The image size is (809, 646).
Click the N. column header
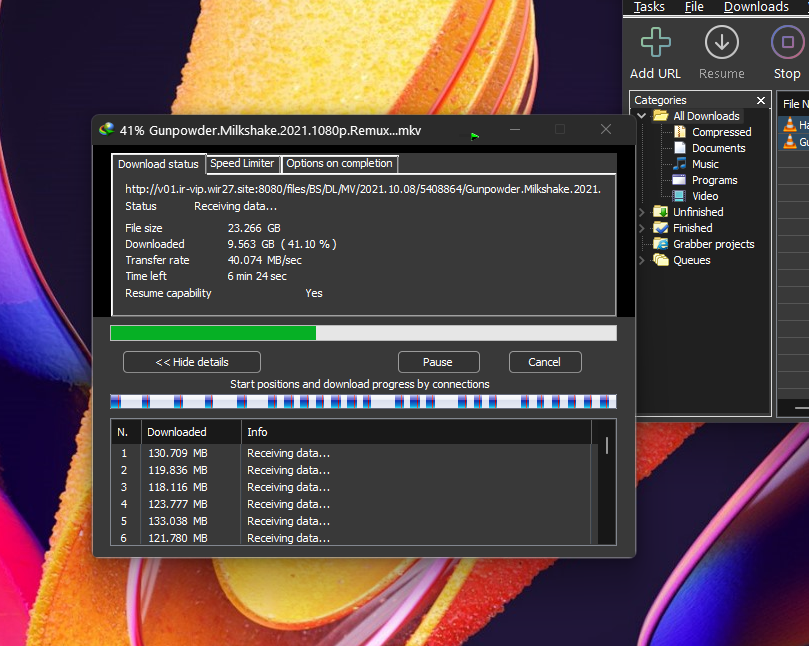tap(126, 432)
